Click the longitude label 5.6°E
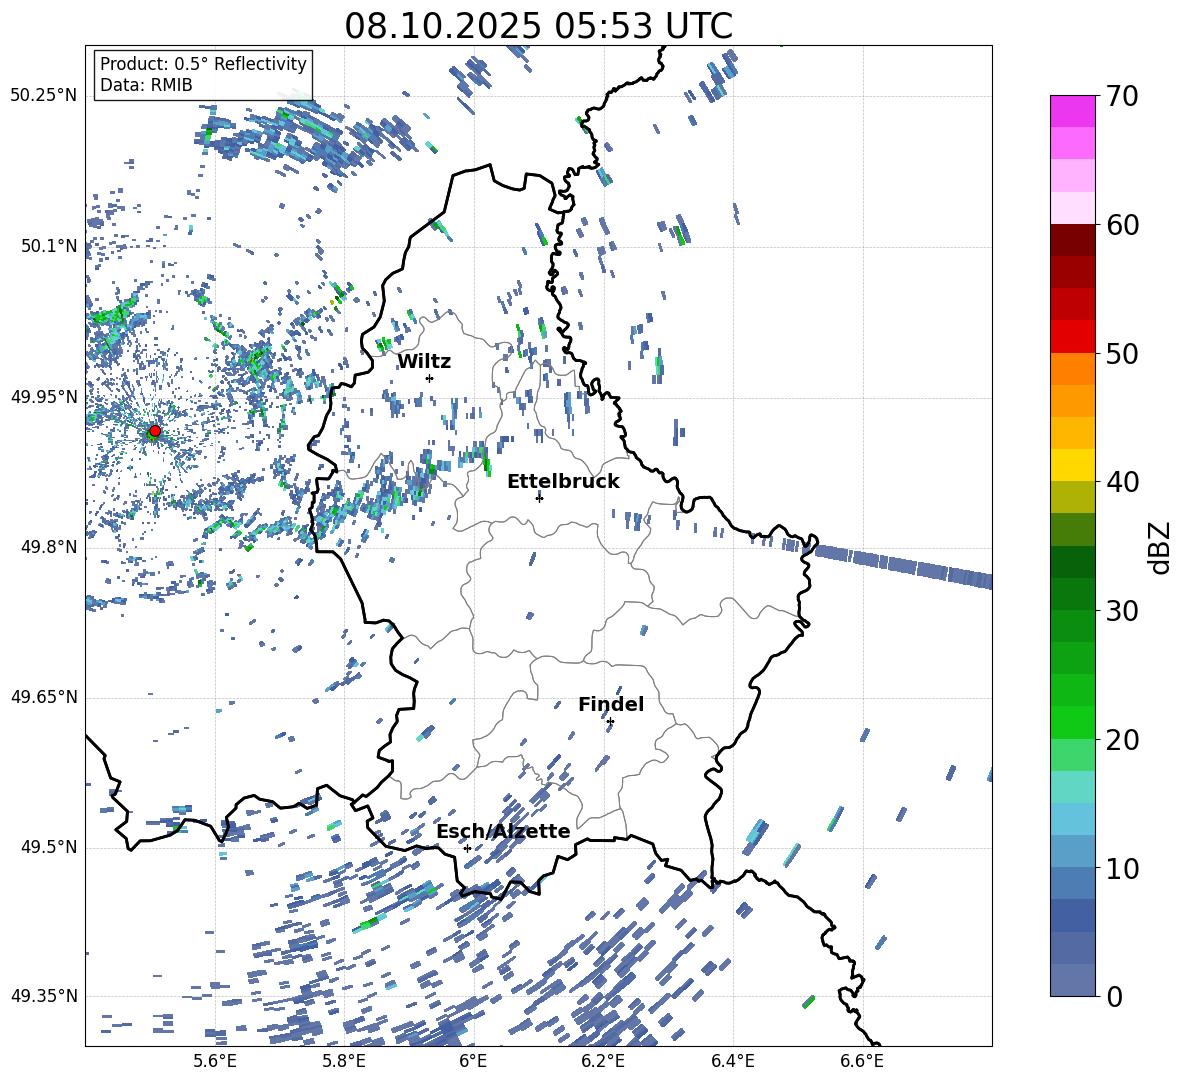This screenshot has height=1081, width=1184. (x=215, y=1061)
